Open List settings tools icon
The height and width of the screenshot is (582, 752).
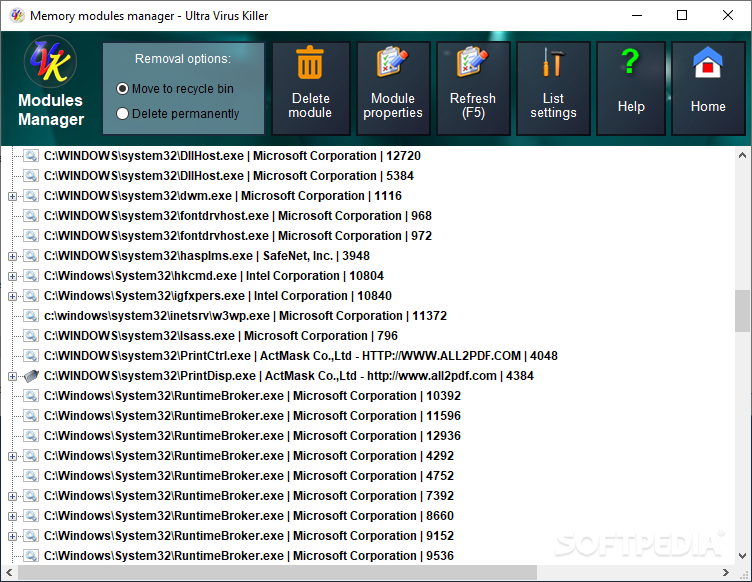(x=552, y=62)
